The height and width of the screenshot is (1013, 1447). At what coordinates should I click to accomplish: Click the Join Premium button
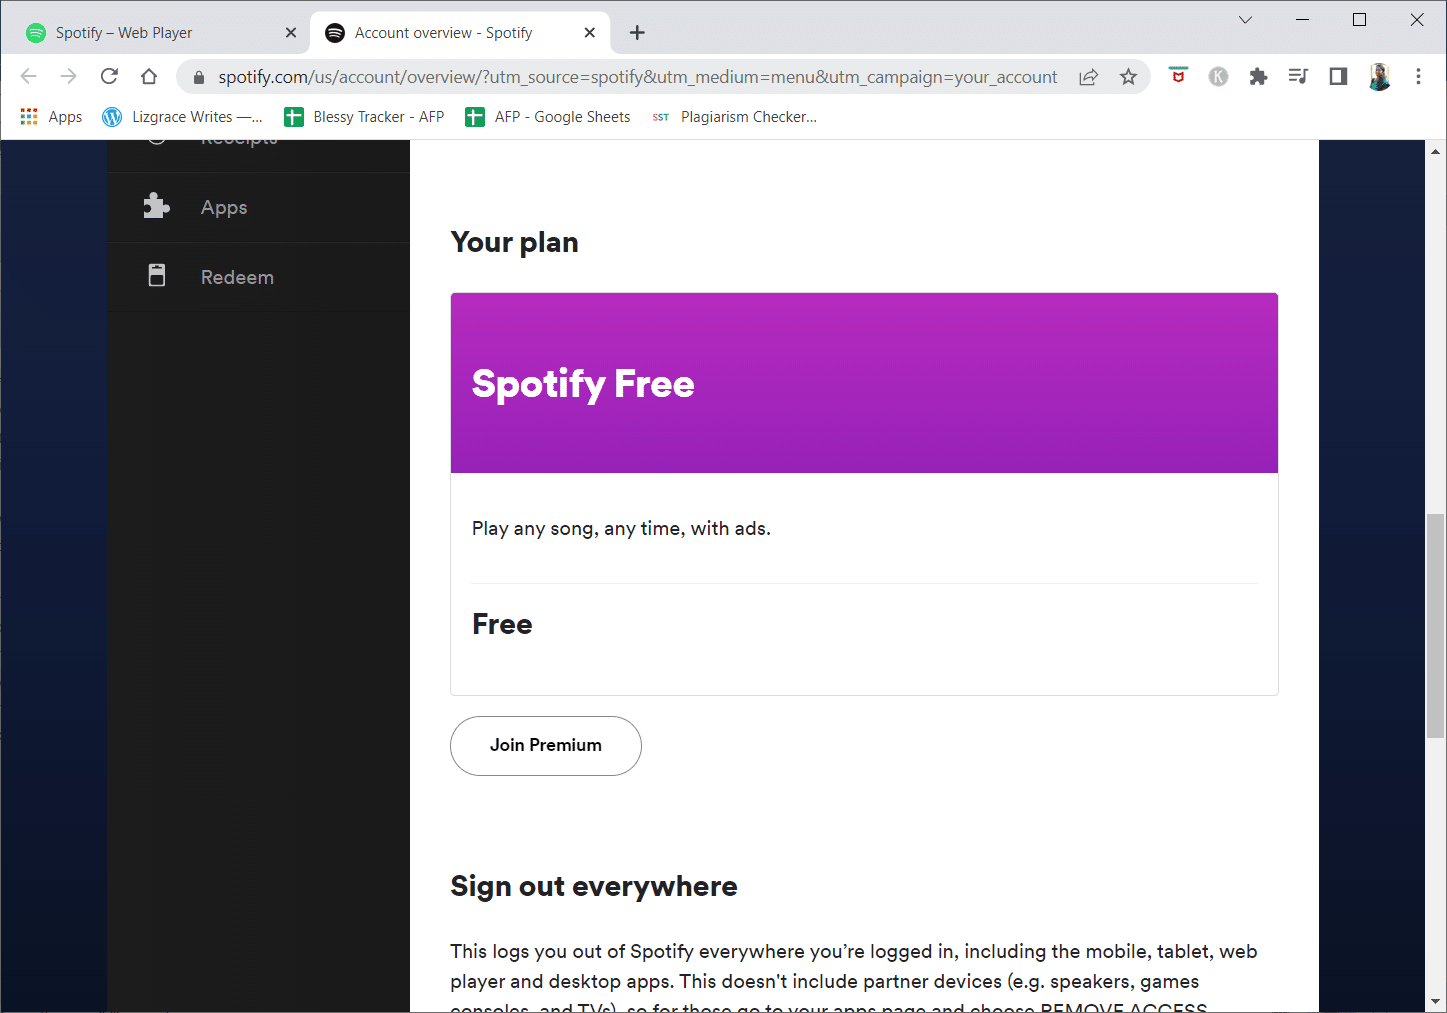click(545, 745)
